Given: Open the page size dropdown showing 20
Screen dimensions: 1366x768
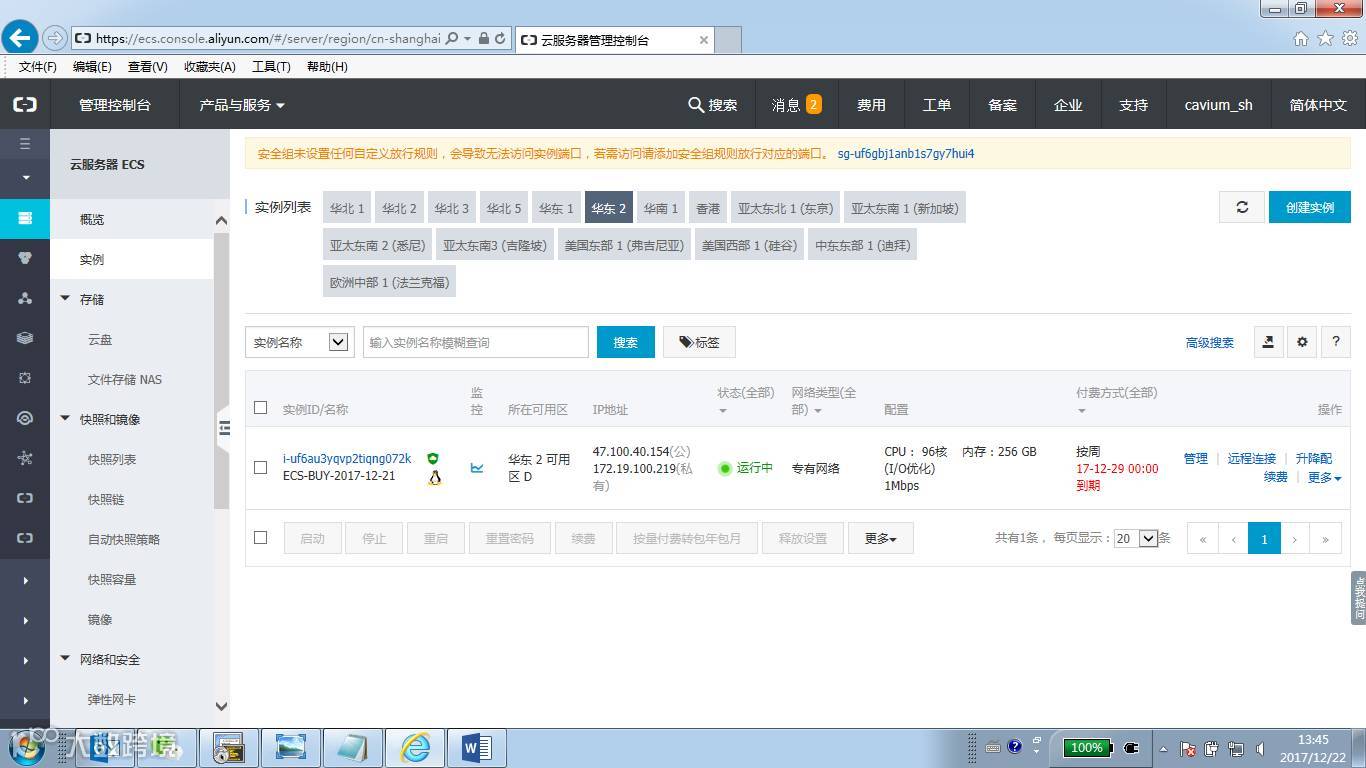Looking at the screenshot, I should tap(1135, 538).
